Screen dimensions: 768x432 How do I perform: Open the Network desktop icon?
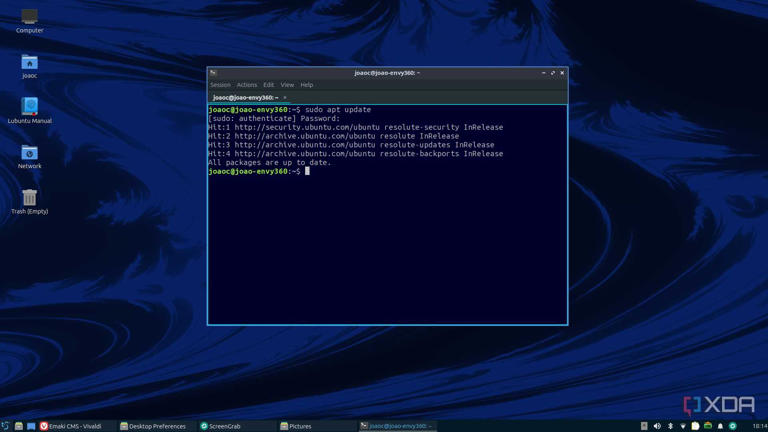(29, 157)
